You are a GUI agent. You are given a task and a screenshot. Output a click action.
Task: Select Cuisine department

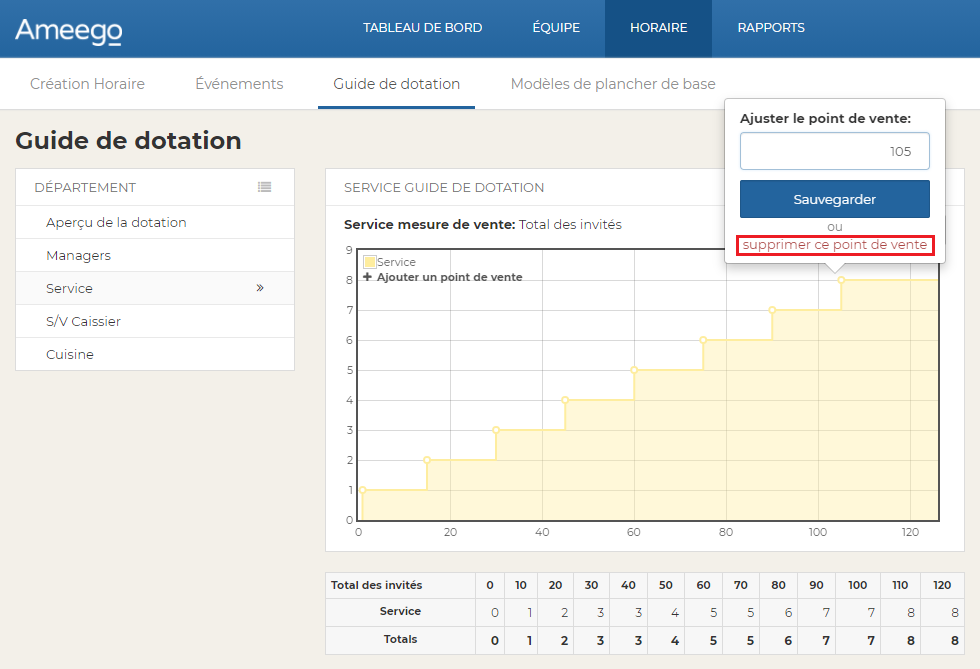click(70, 354)
